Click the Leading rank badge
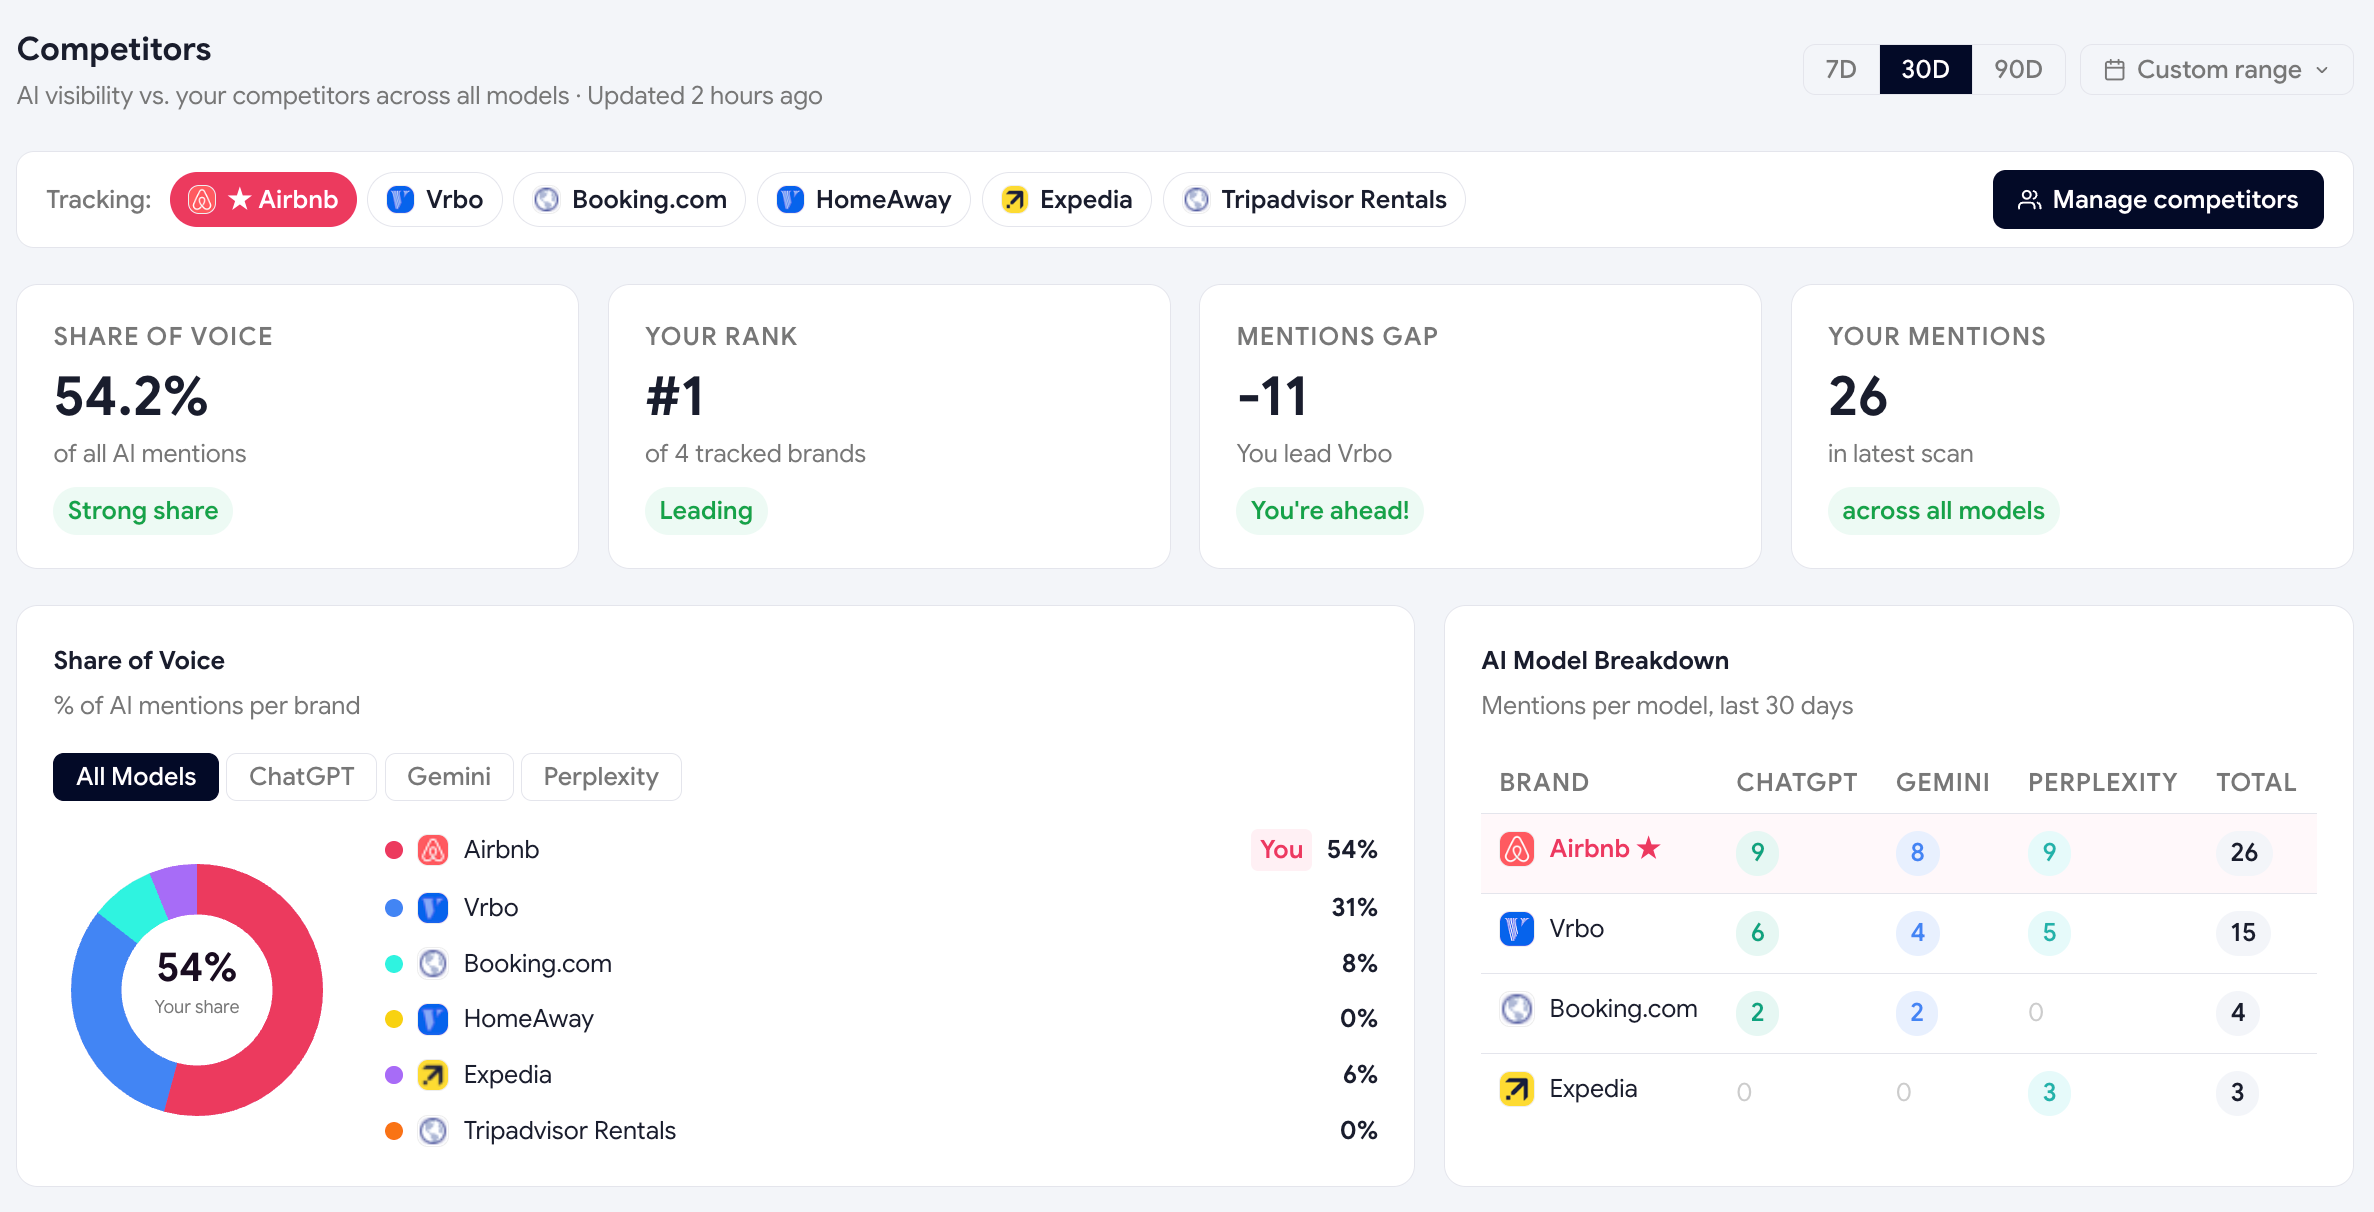 (x=706, y=511)
